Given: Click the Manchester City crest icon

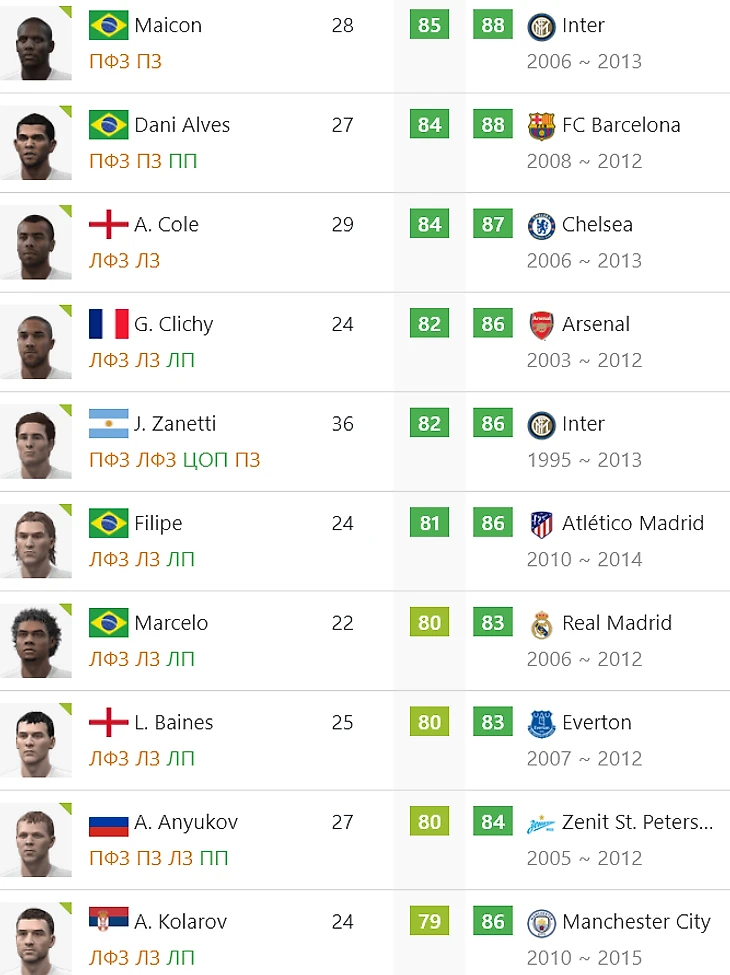Looking at the screenshot, I should (541, 923).
